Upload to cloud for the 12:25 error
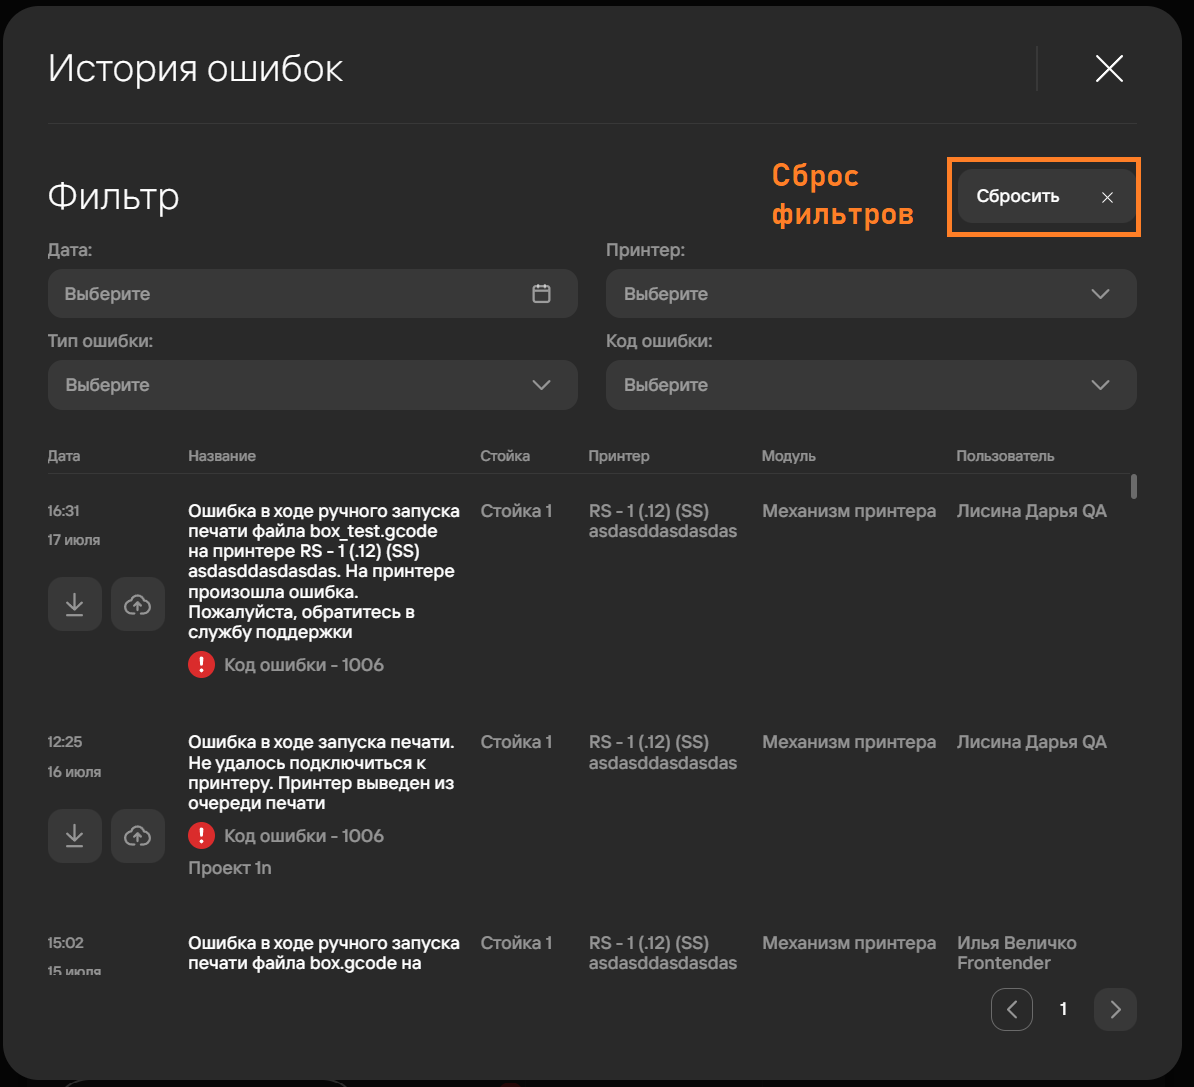 click(x=138, y=836)
